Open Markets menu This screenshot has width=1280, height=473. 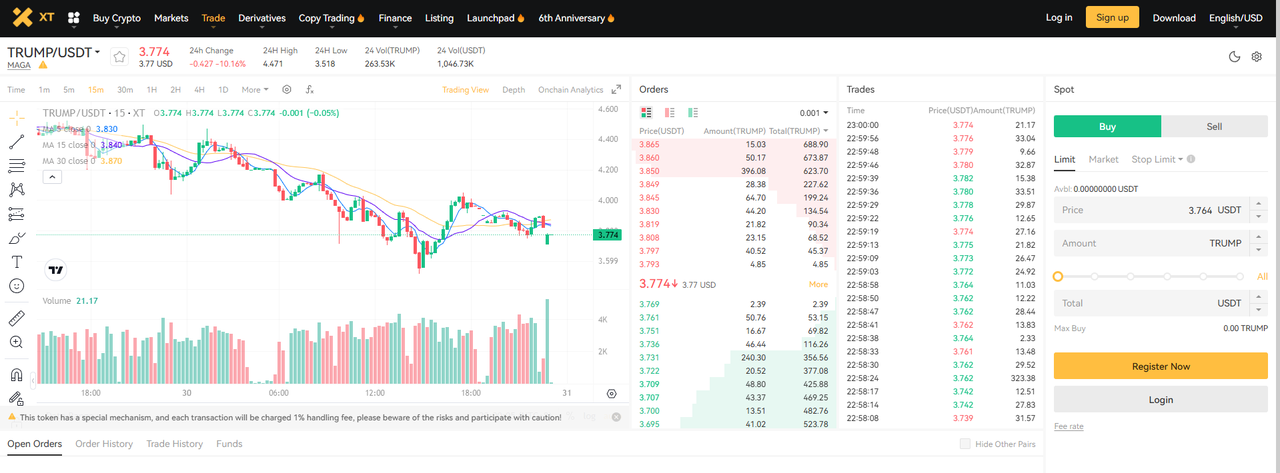tap(171, 18)
